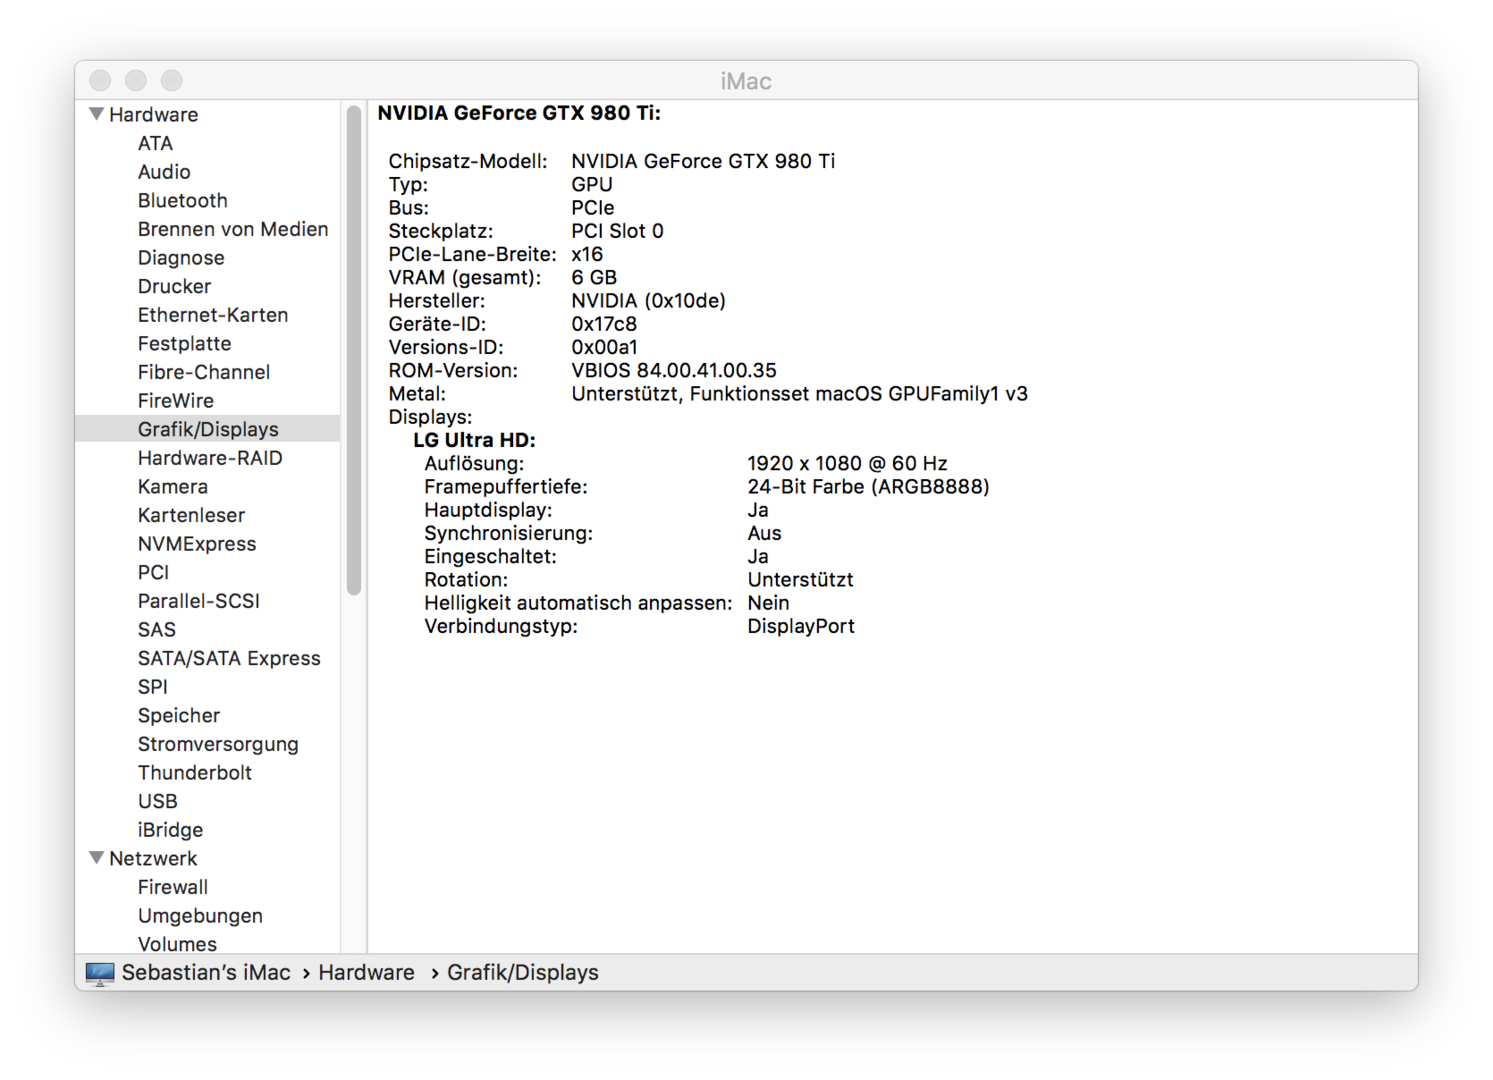This screenshot has width=1493, height=1080.
Task: Select Audio in the sidebar
Action: (164, 172)
